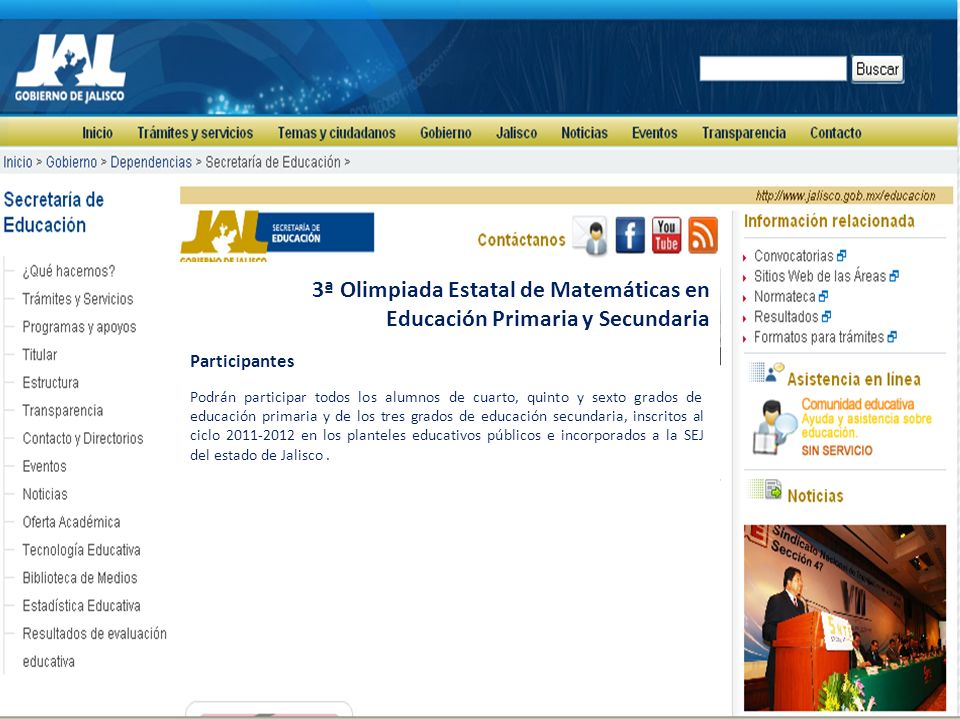
Task: Click Sitios Web de las Áreas link
Action: [x=820, y=276]
